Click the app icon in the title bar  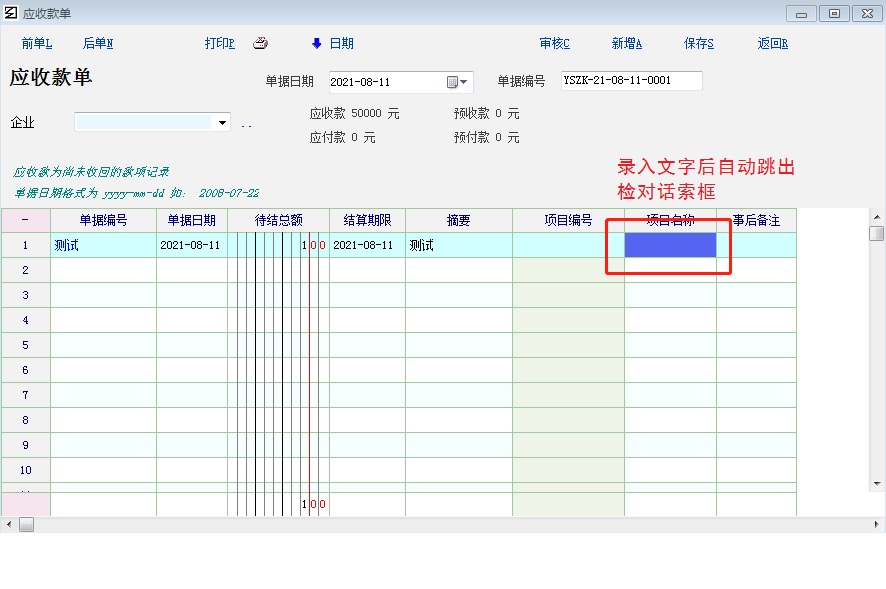pos(8,13)
